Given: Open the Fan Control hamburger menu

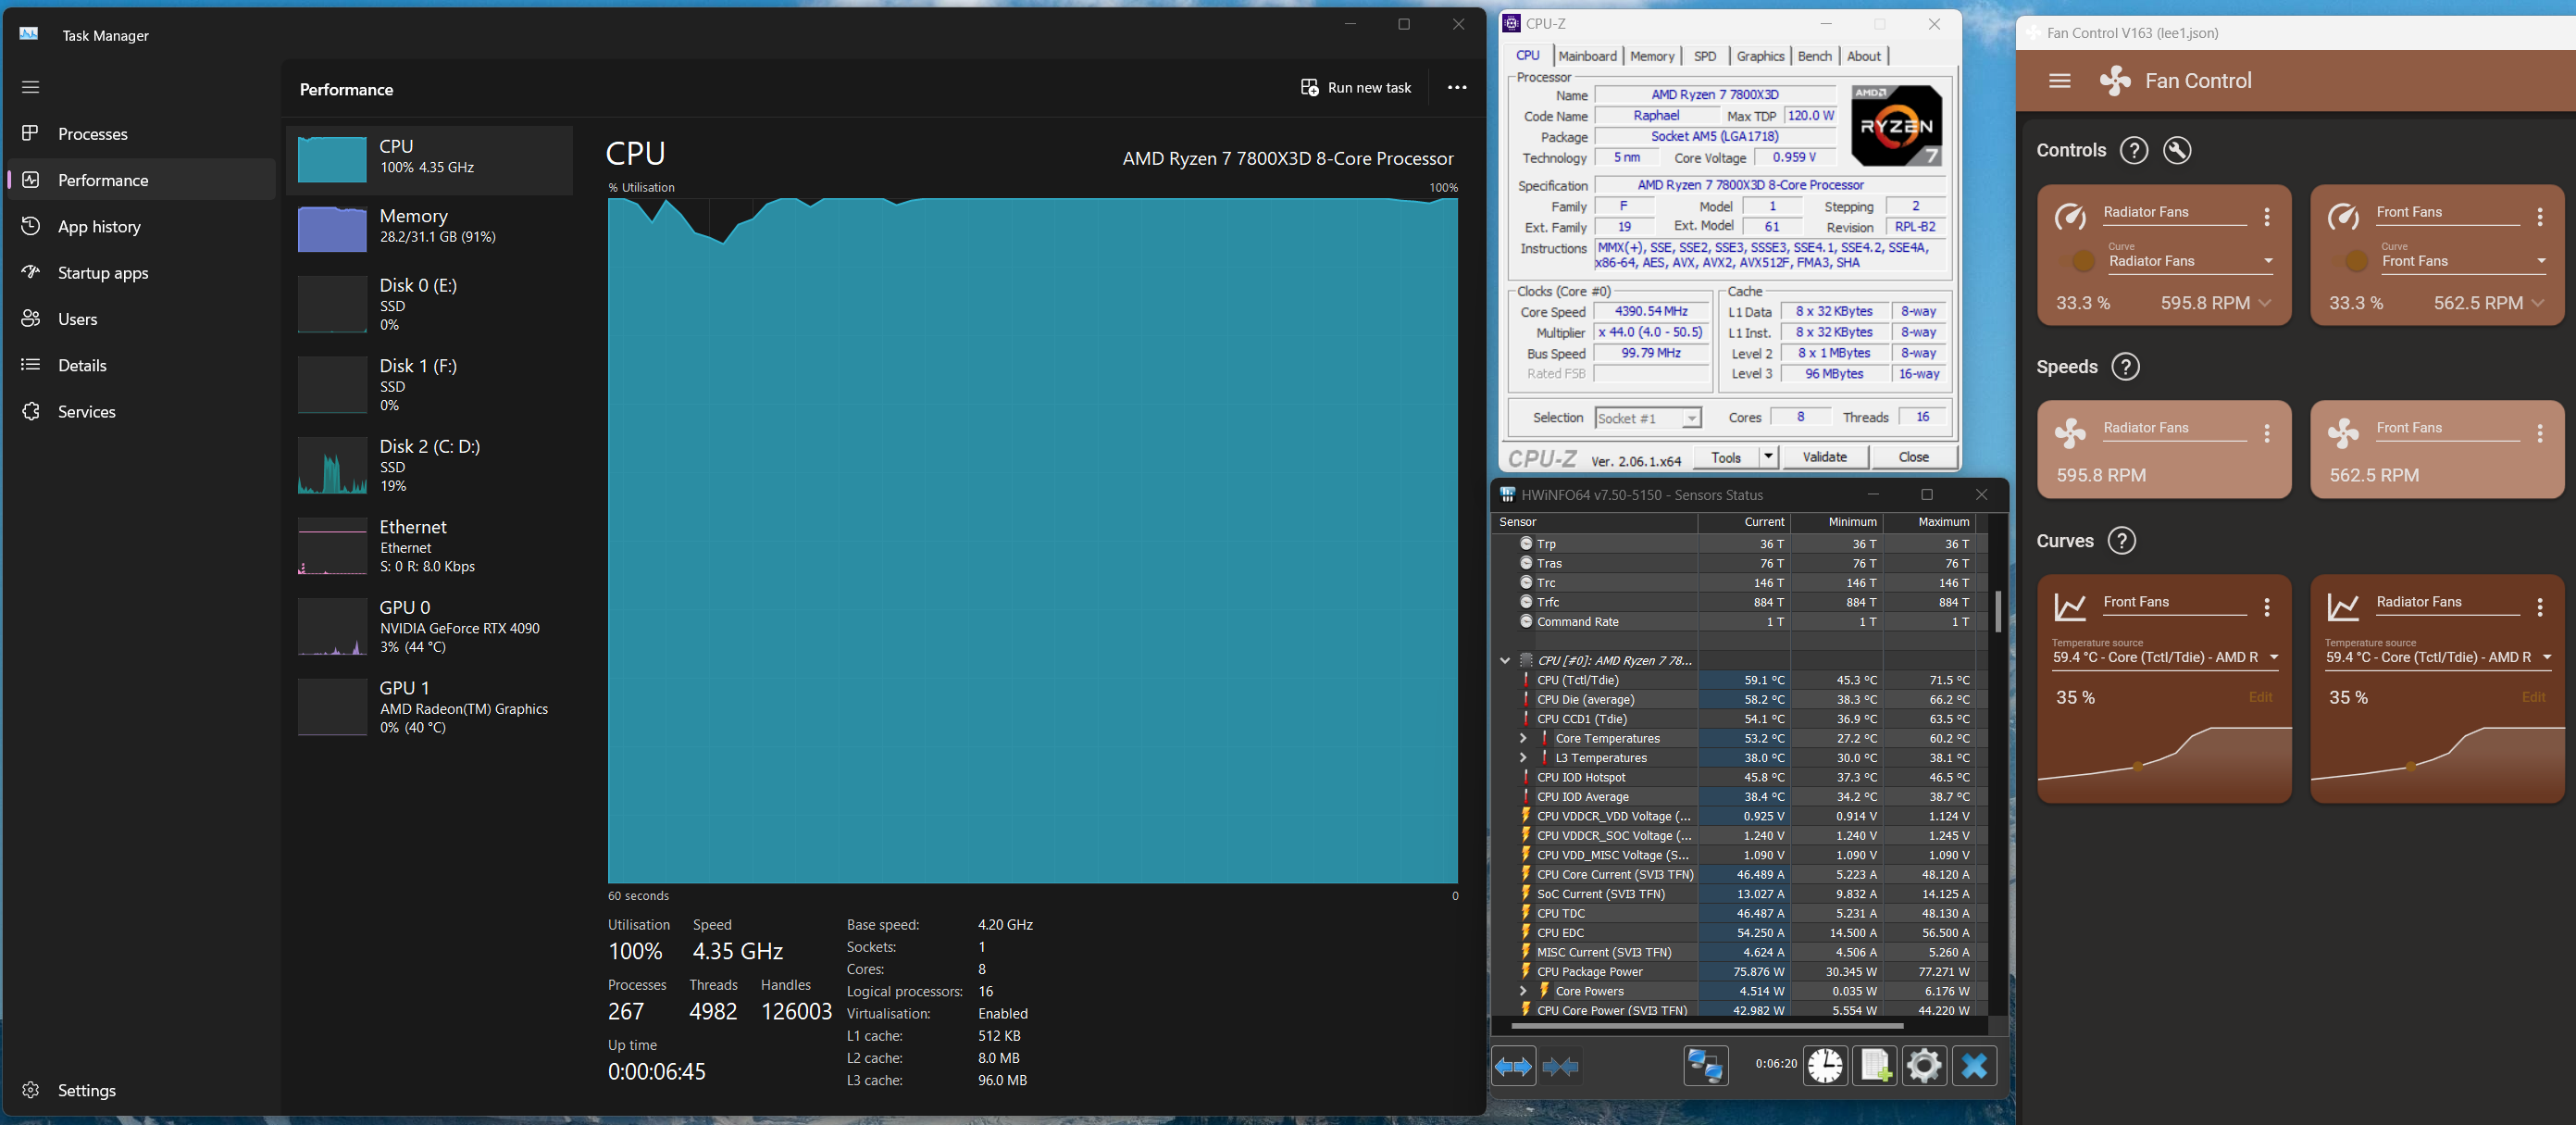Looking at the screenshot, I should (x=2059, y=81).
